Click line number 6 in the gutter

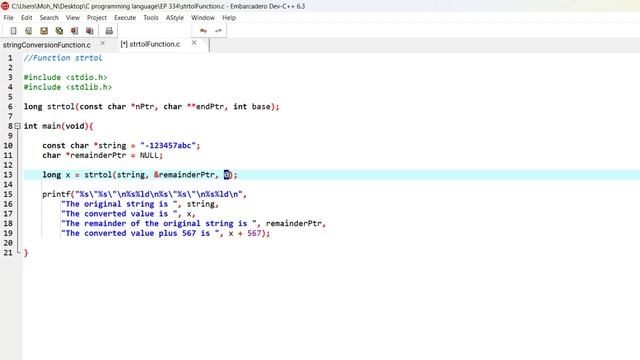[10, 107]
